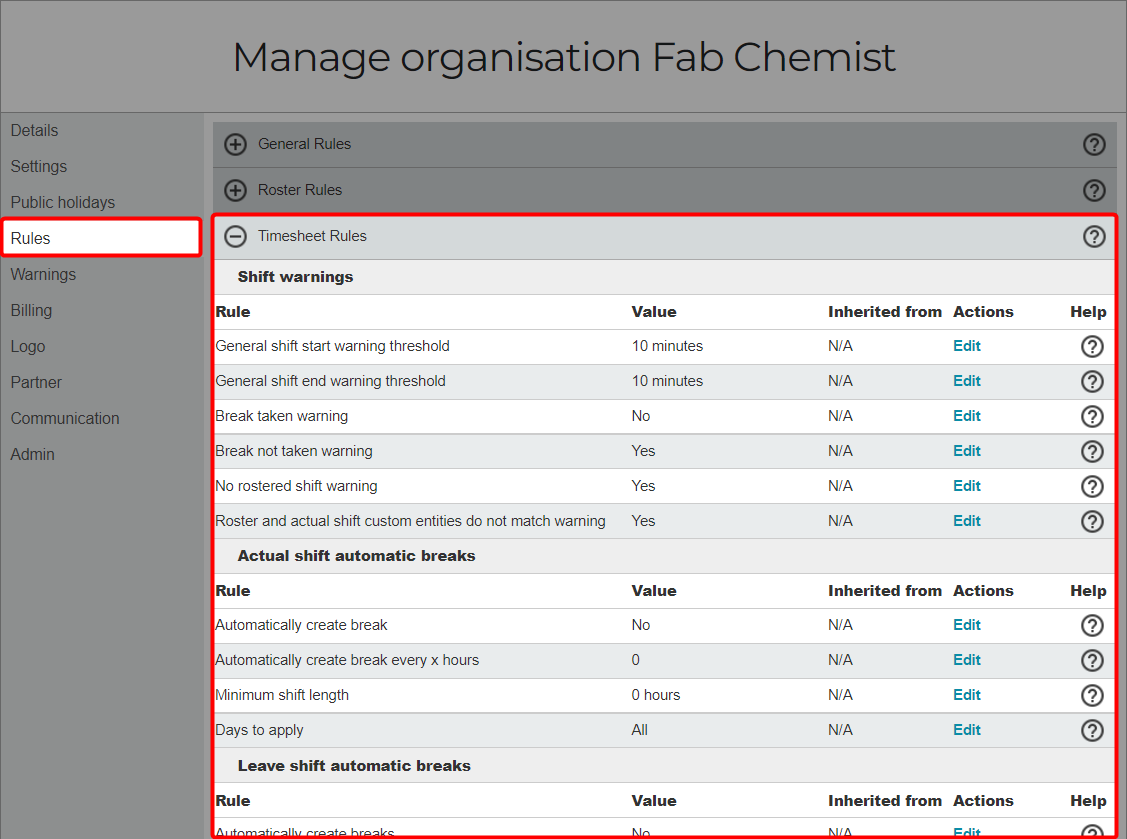
Task: Click the Actual shift automatic breaks subheading
Action: point(356,556)
